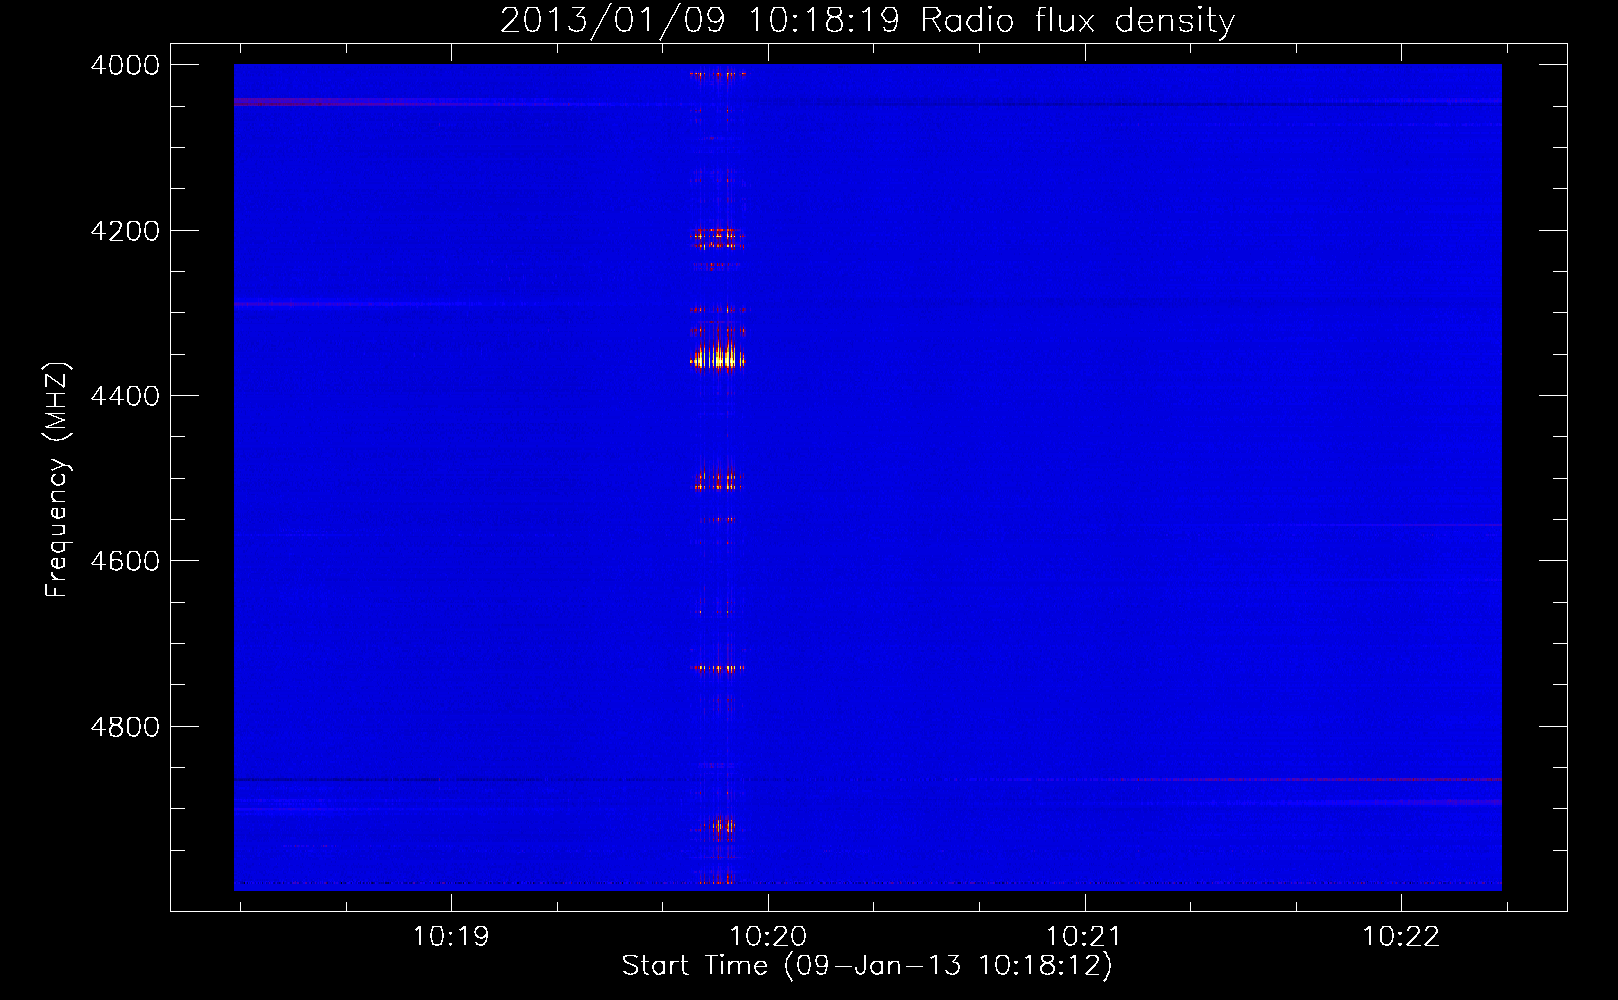1618x1000 pixels.
Task: Click the 10:20 time tick label
Action: click(768, 936)
